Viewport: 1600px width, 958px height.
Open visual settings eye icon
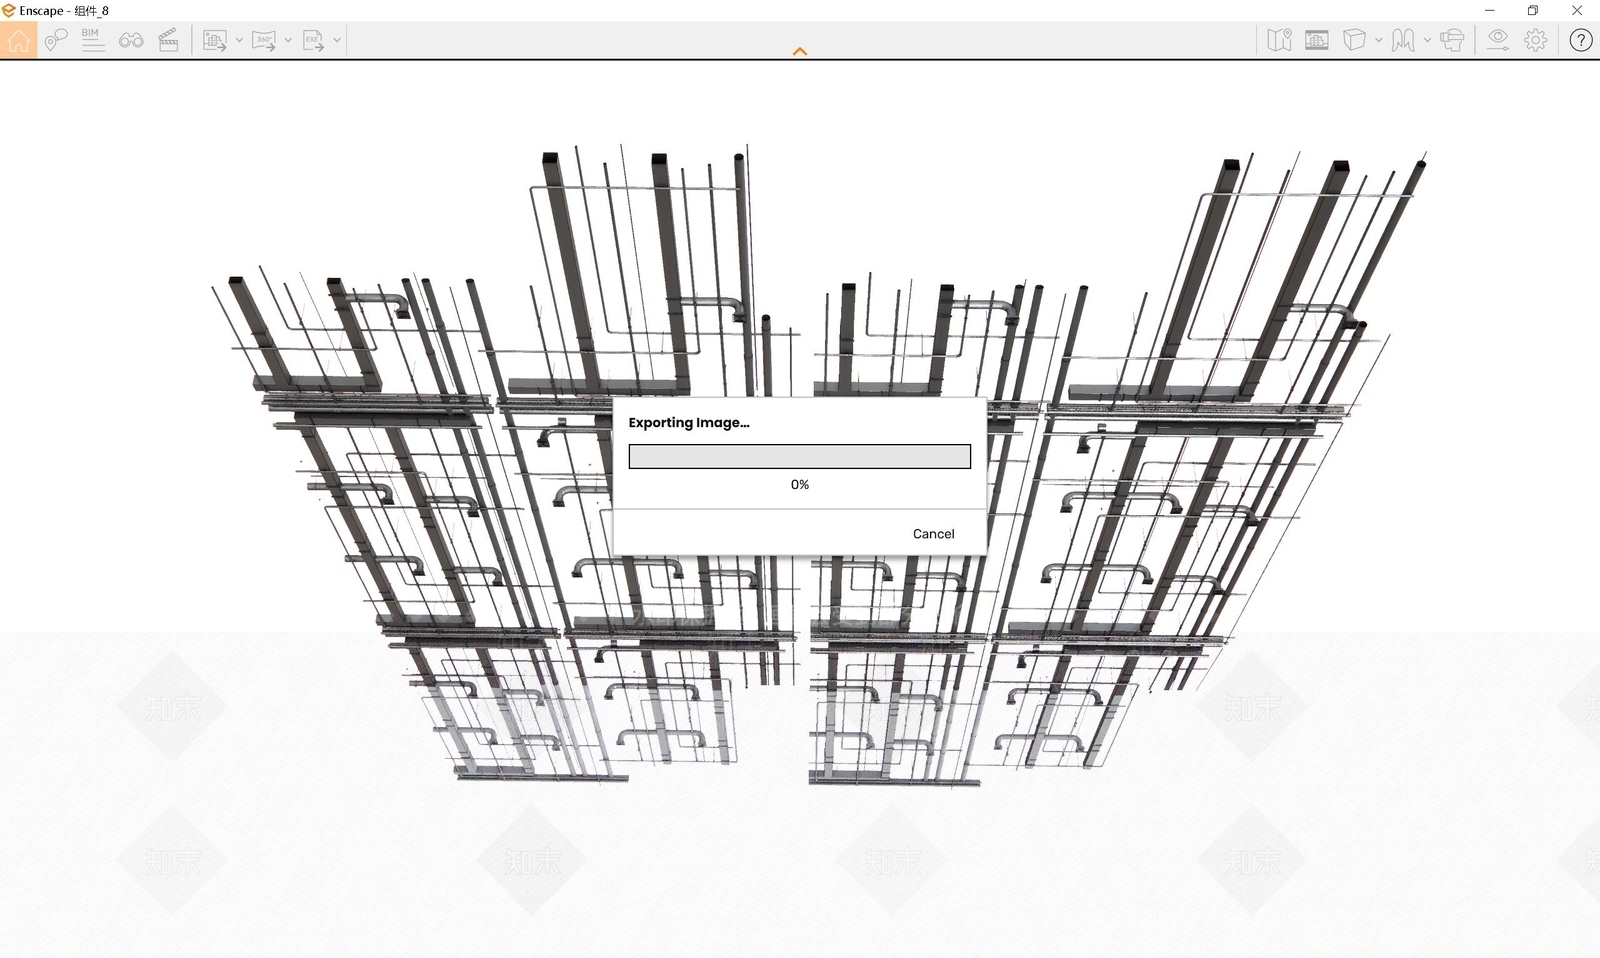1497,40
